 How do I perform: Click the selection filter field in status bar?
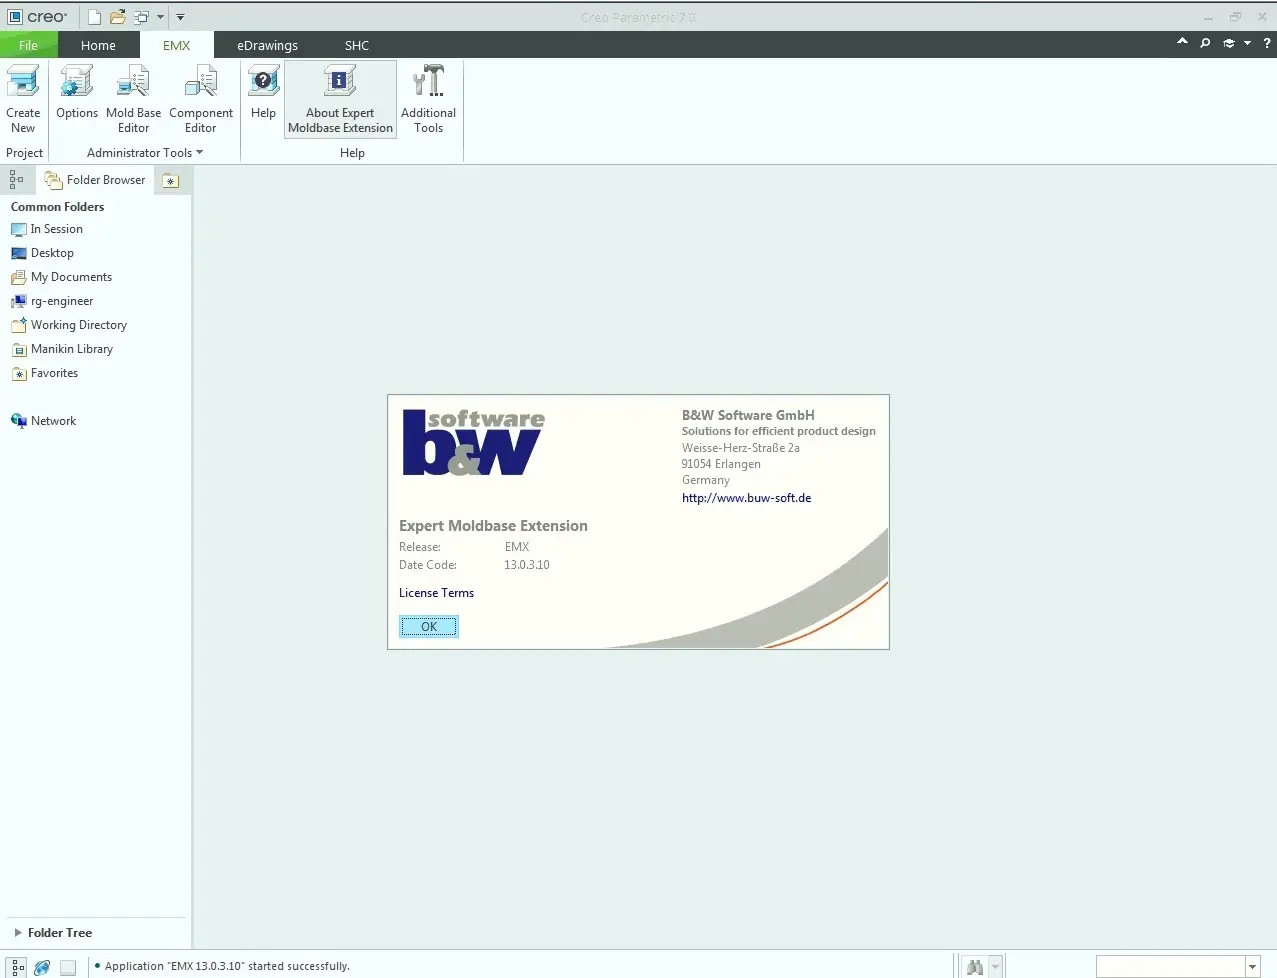[1170, 967]
